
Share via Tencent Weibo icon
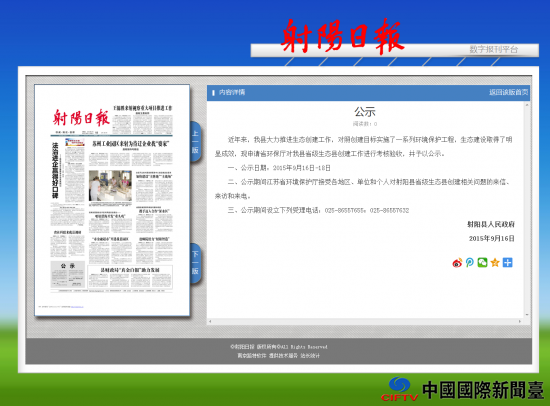[470, 262]
